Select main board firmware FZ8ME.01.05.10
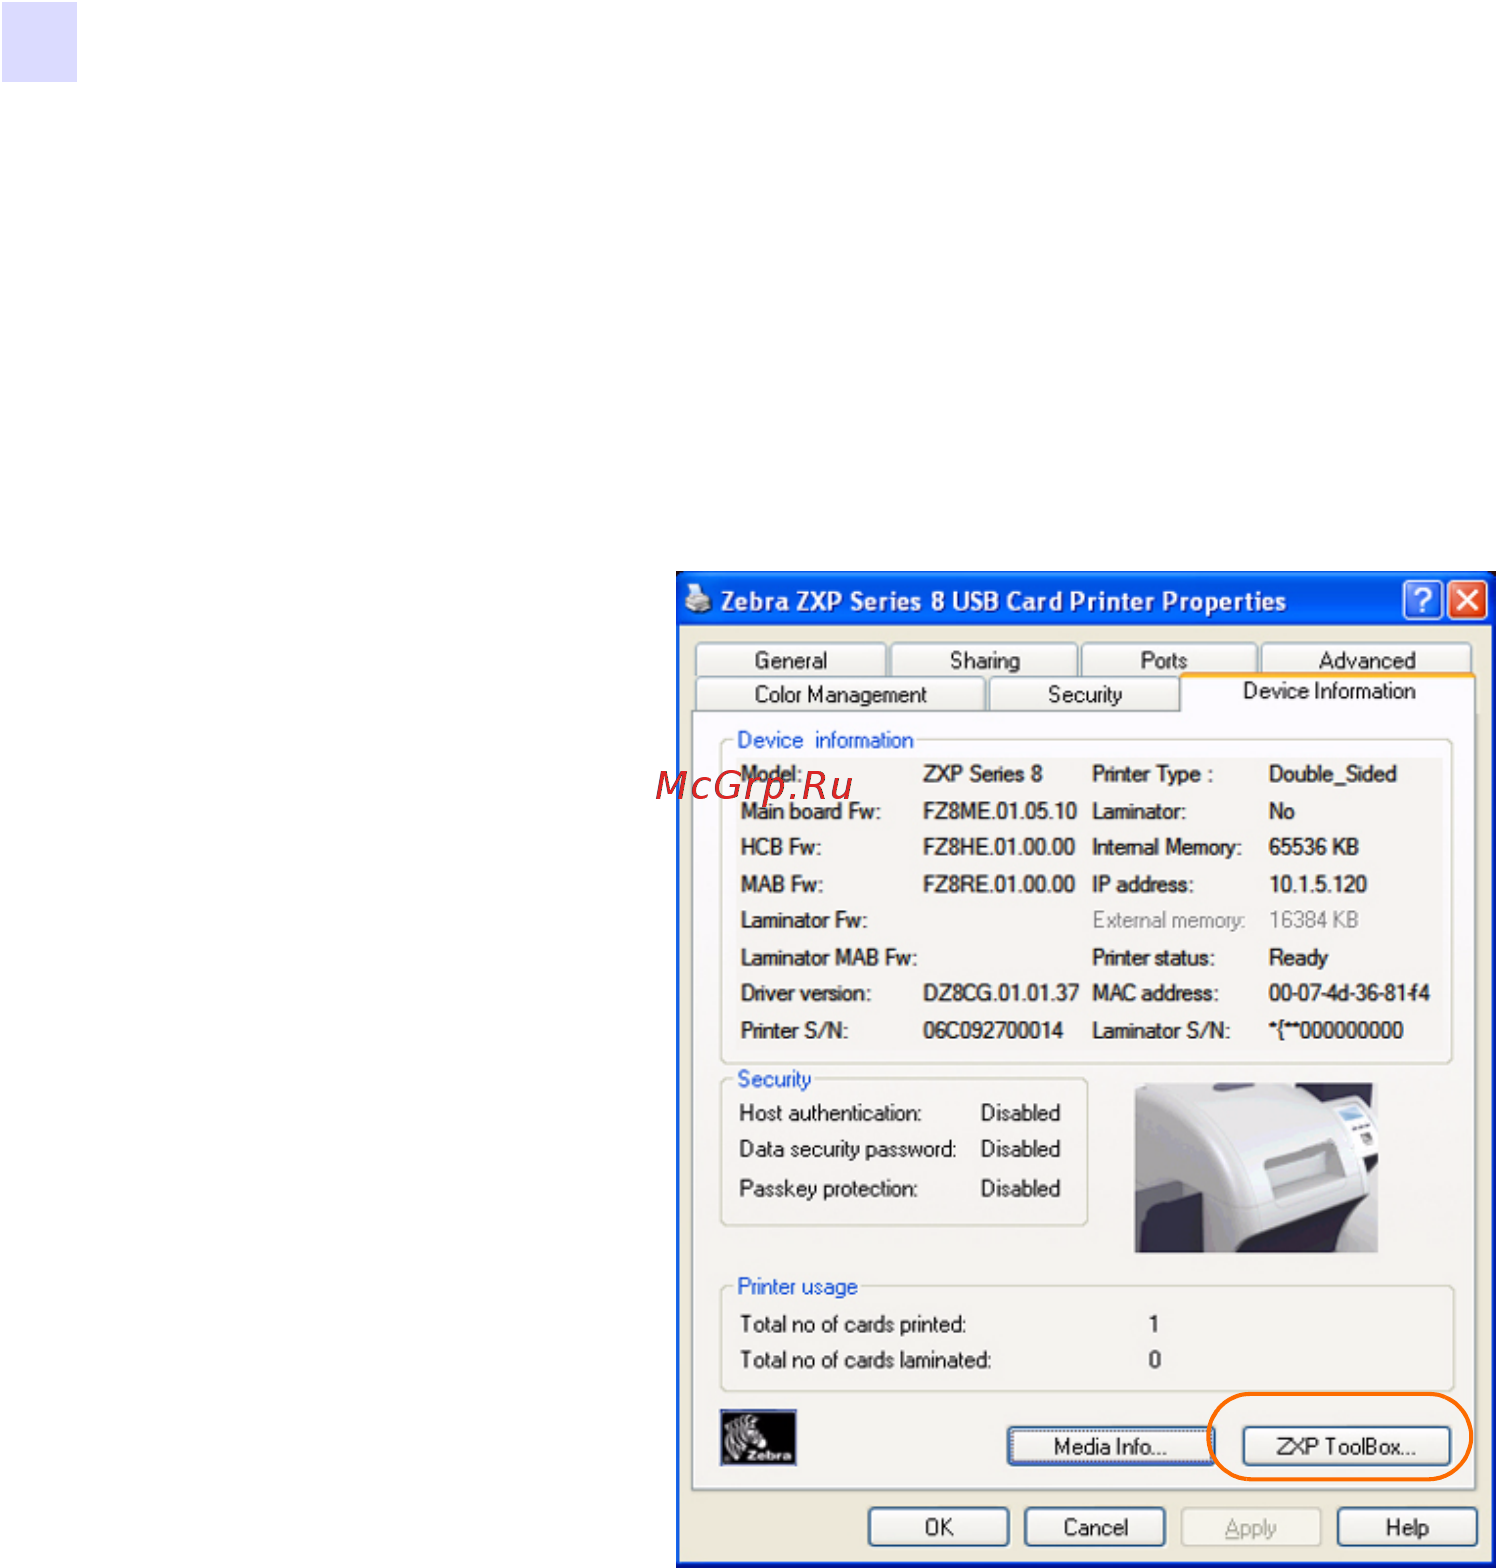Screen dimensions: 1496x1568 999,811
